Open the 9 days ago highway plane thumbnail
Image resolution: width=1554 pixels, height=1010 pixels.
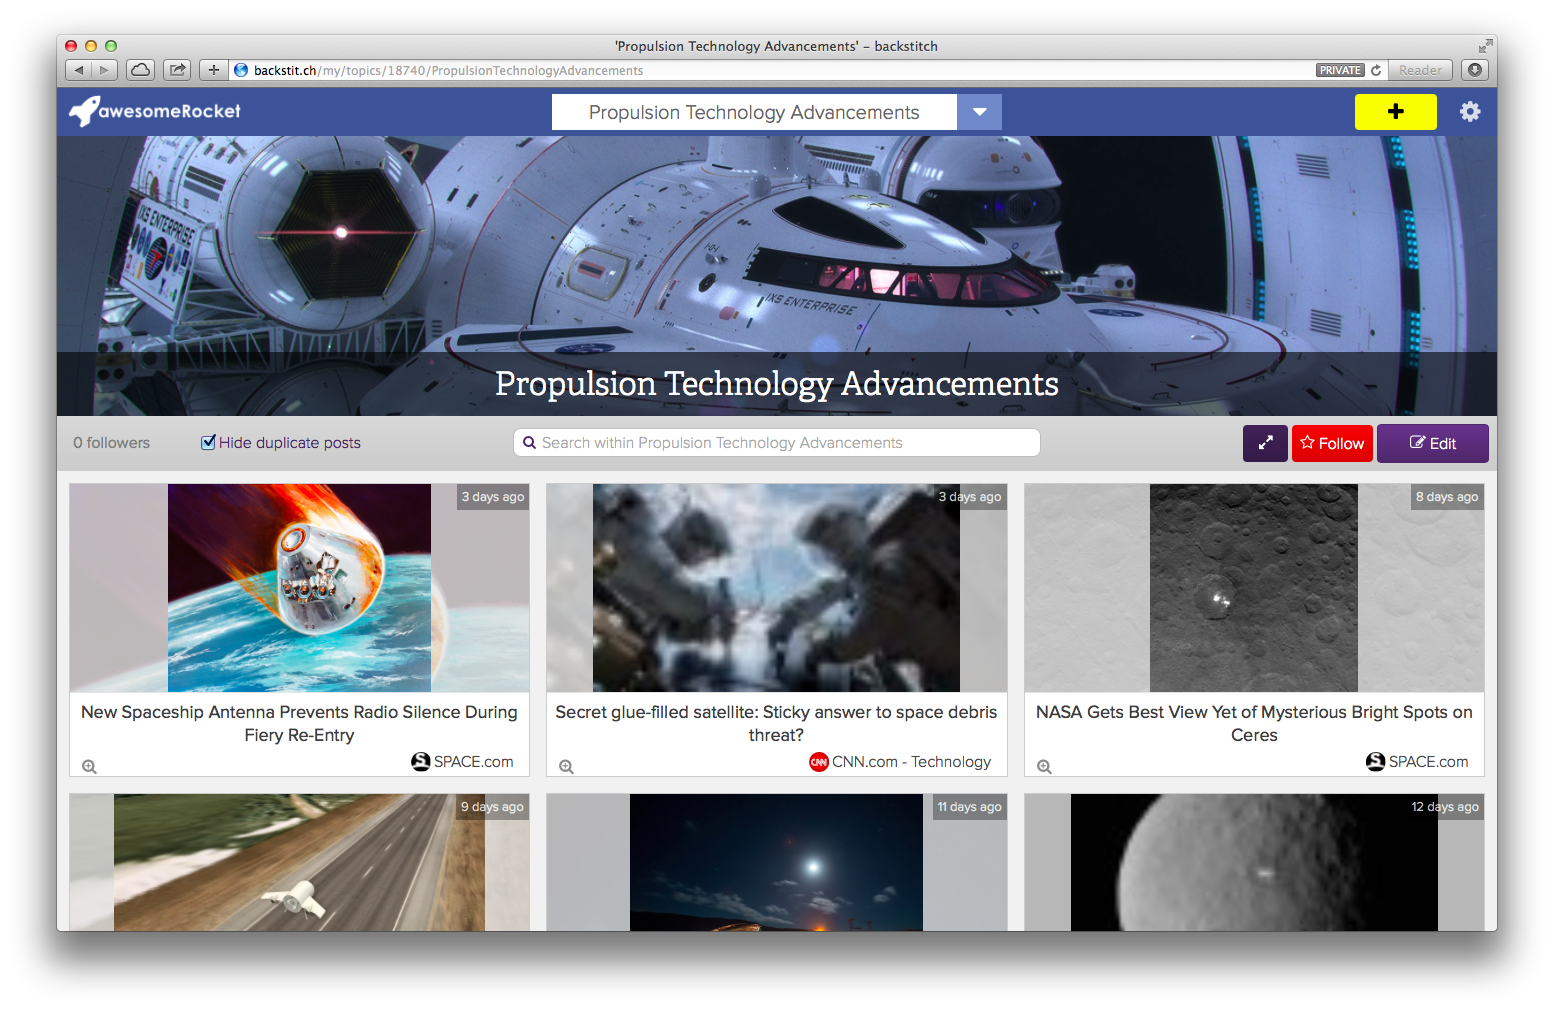(x=299, y=863)
